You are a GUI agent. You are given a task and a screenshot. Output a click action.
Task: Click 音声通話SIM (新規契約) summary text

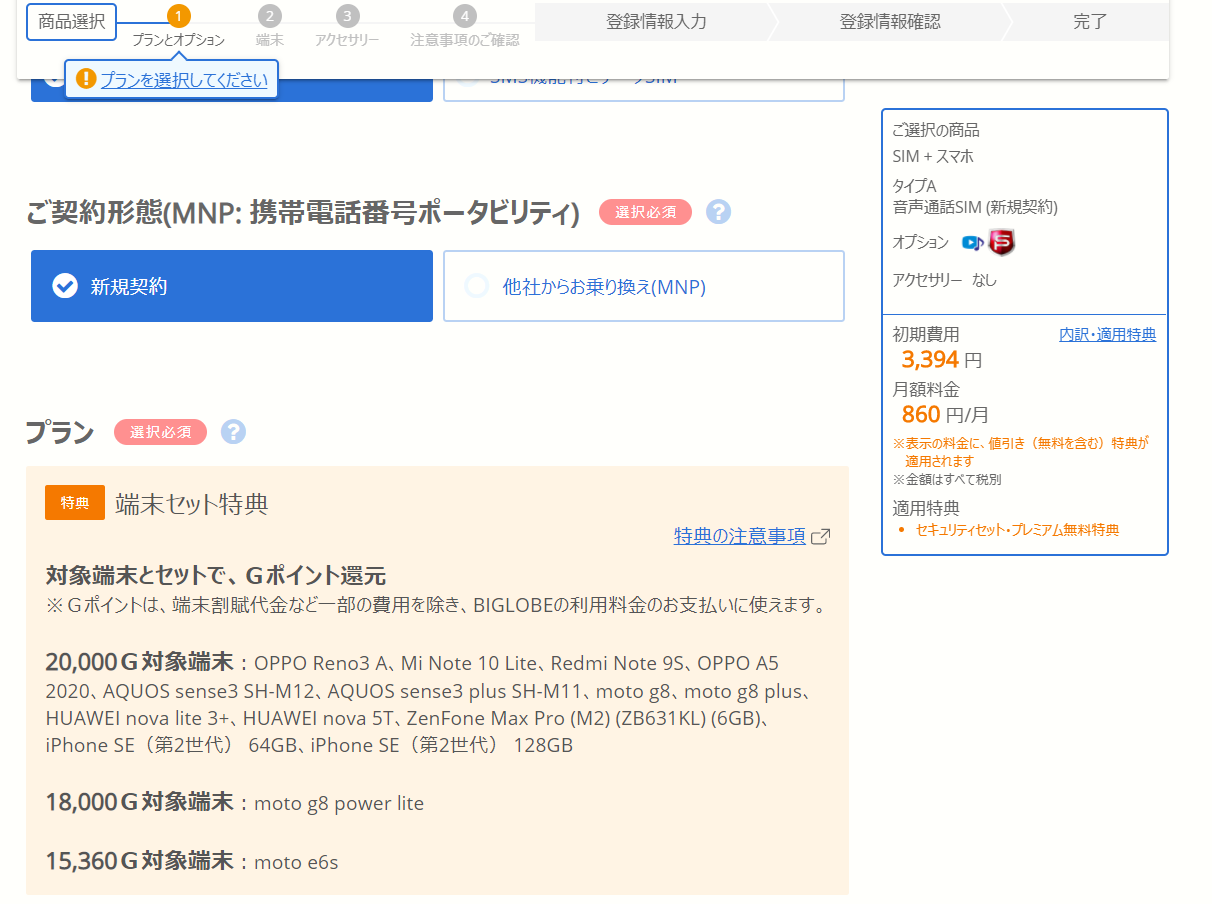click(974, 208)
